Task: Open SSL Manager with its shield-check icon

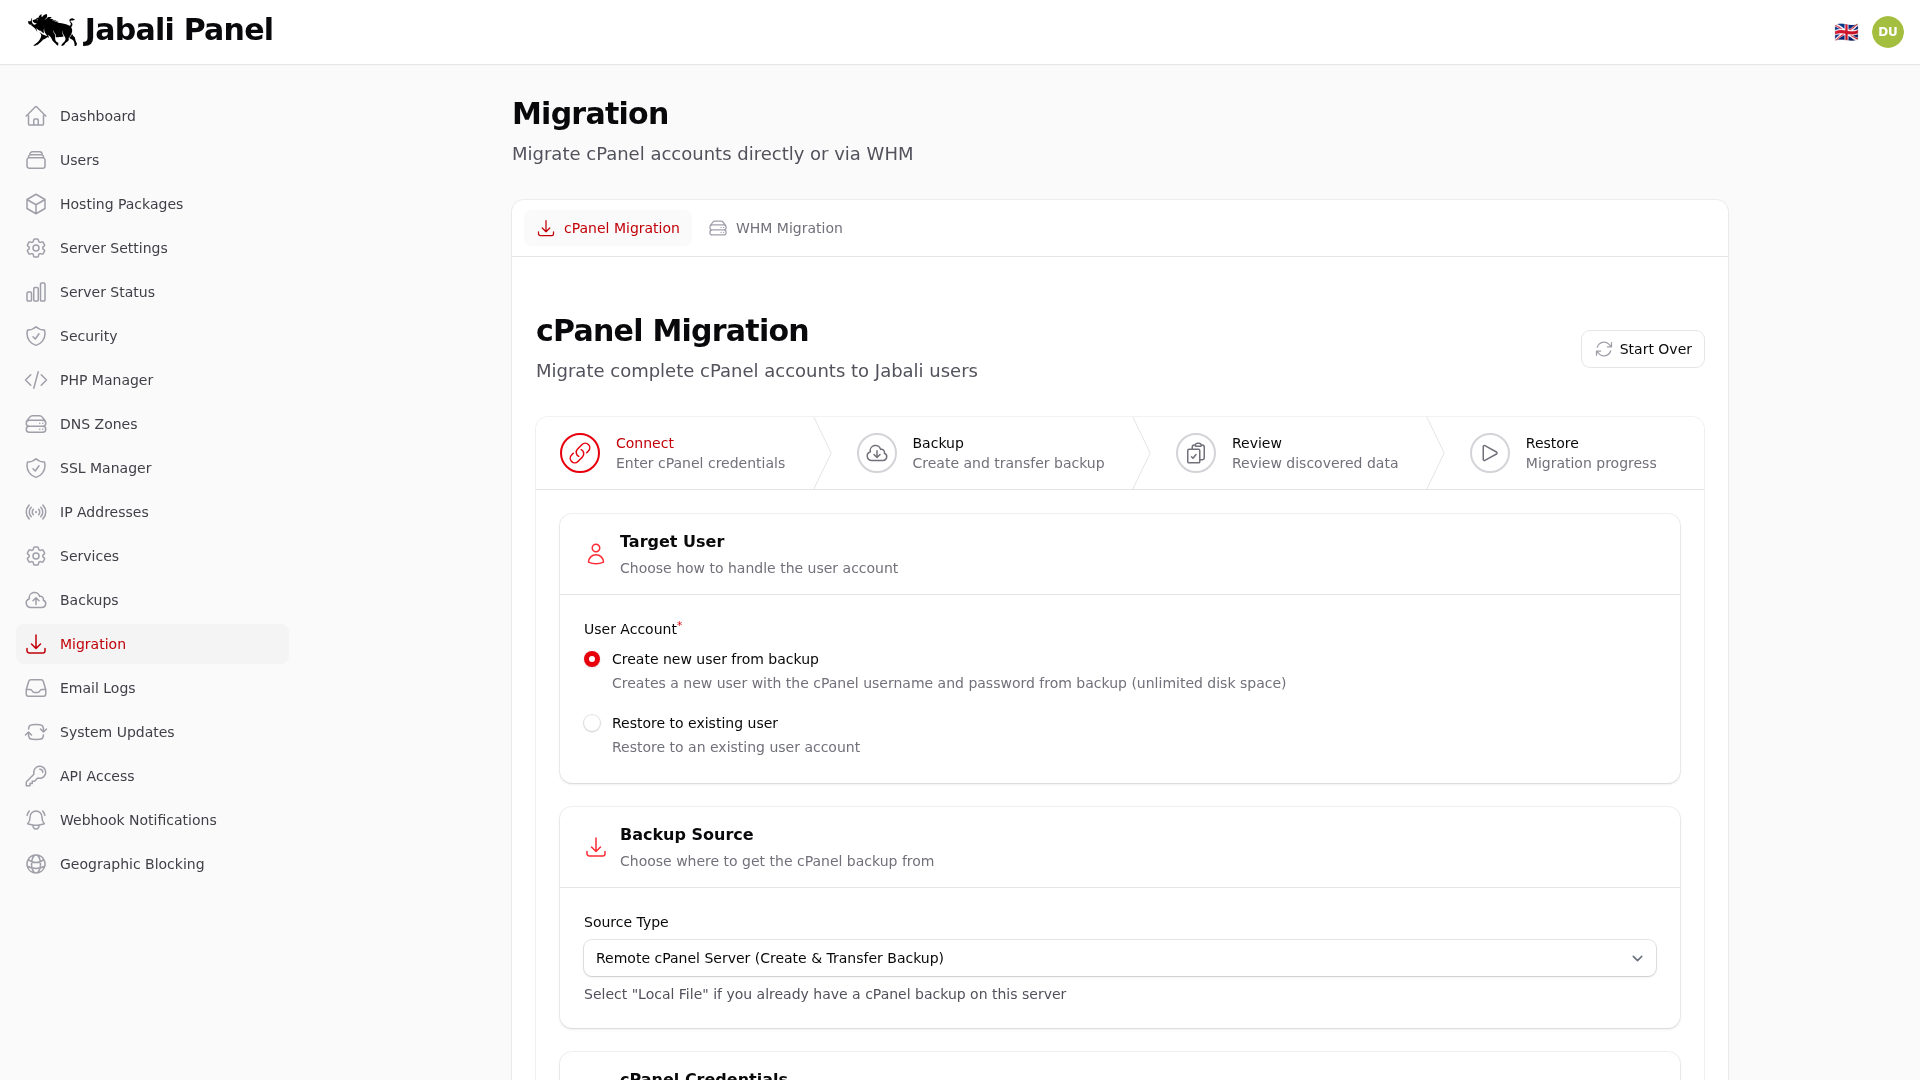Action: [x=36, y=467]
